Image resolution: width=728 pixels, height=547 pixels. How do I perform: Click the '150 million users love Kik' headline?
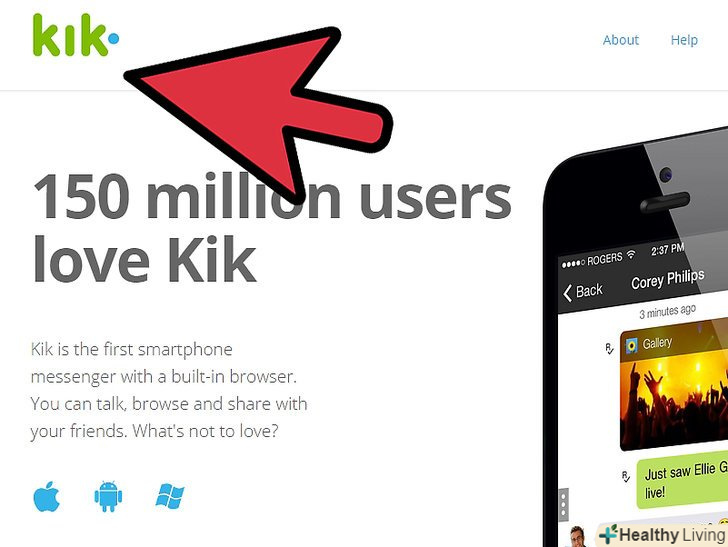[272, 228]
